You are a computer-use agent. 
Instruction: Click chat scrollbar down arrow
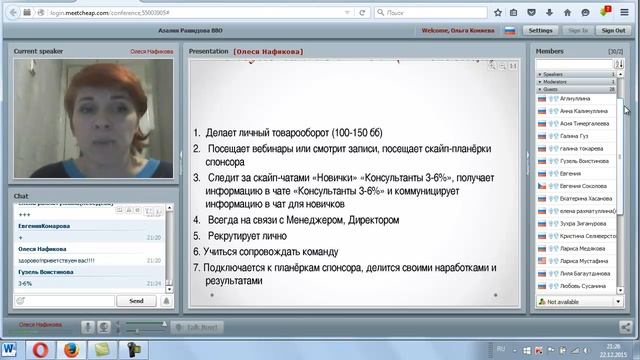(169, 289)
